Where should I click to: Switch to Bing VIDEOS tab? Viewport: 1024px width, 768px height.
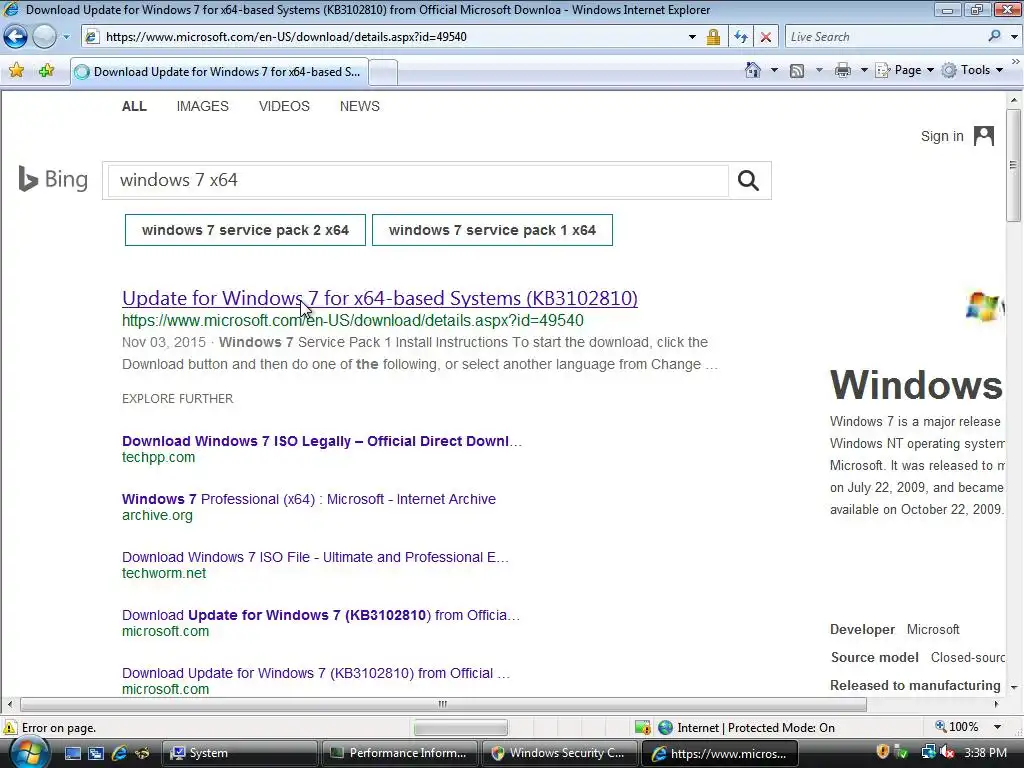pyautogui.click(x=284, y=106)
